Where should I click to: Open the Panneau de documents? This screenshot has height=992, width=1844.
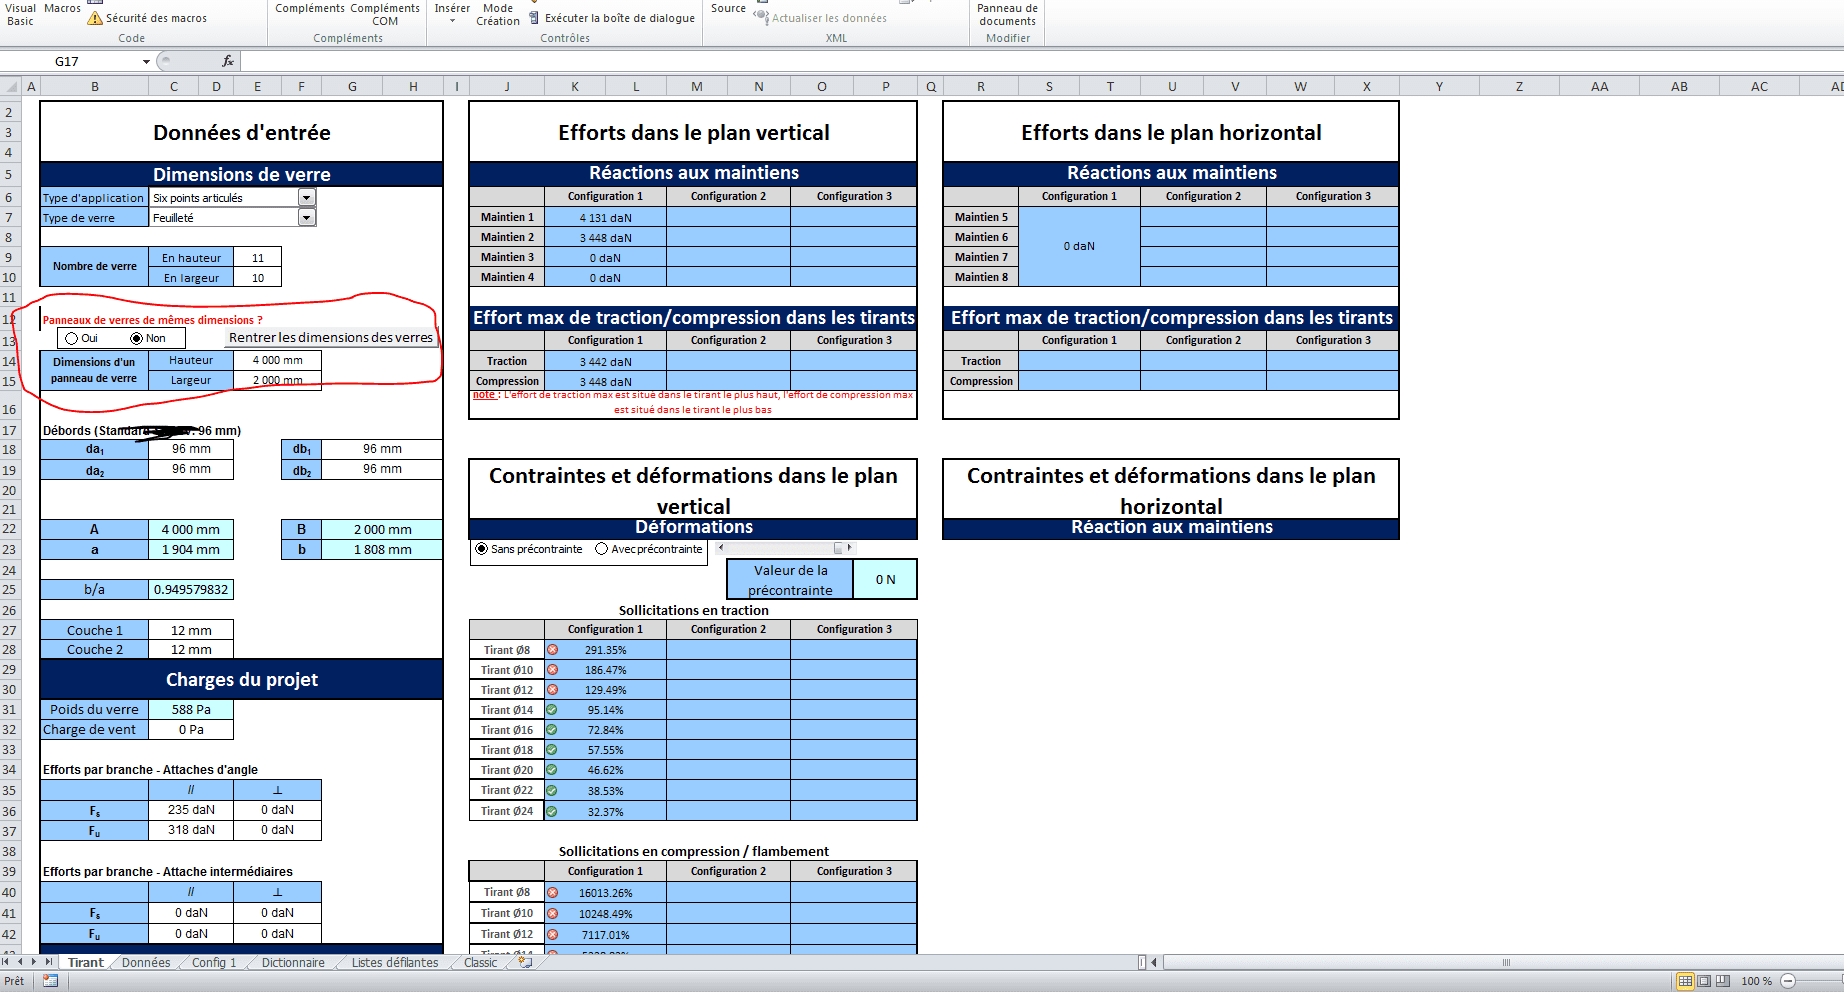[1007, 14]
